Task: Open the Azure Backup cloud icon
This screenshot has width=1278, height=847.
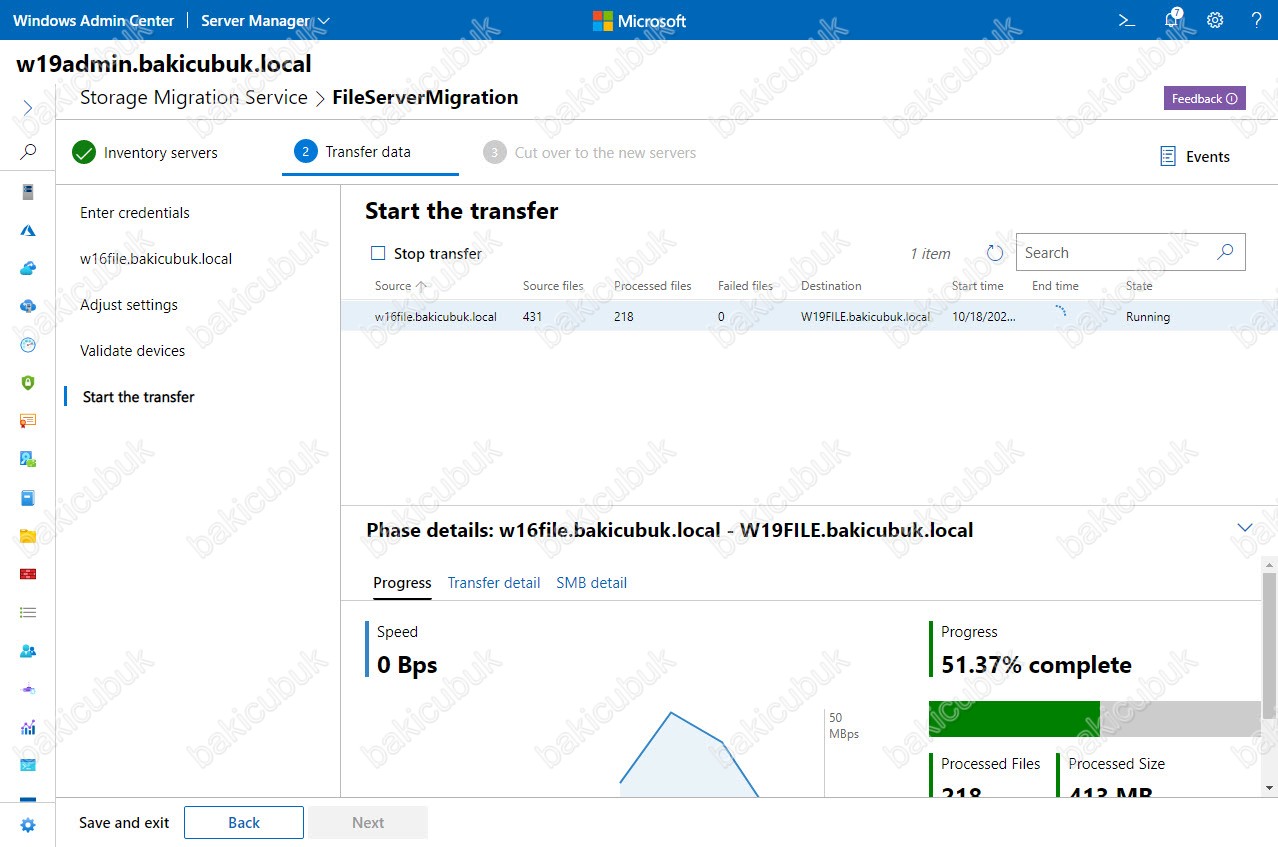Action: click(28, 268)
